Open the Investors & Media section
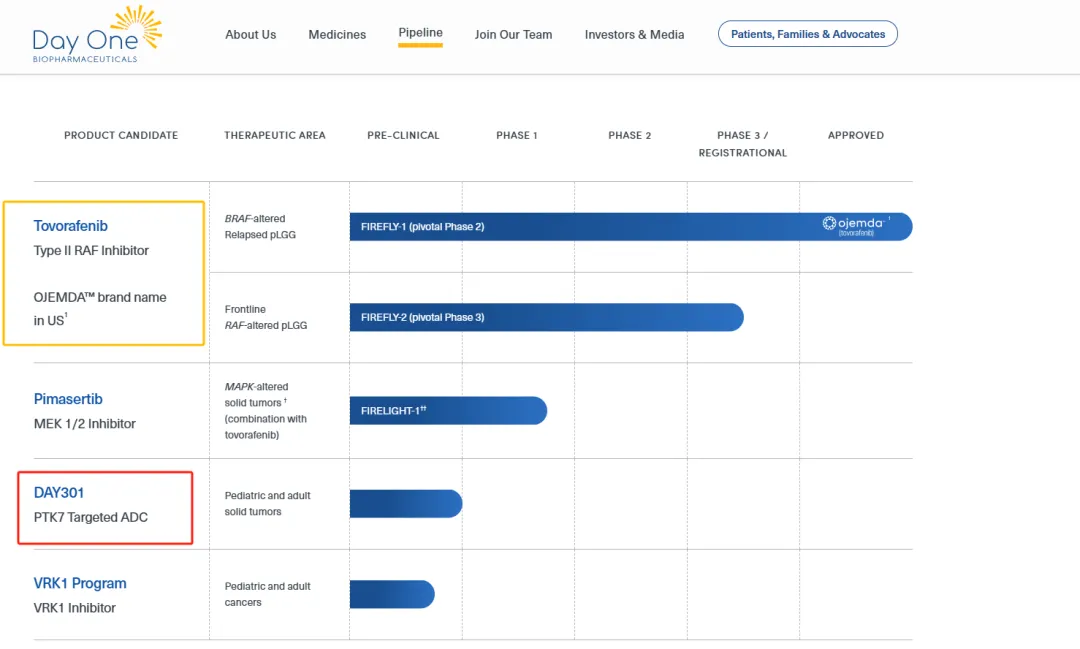The image size is (1080, 649). pyautogui.click(x=634, y=34)
